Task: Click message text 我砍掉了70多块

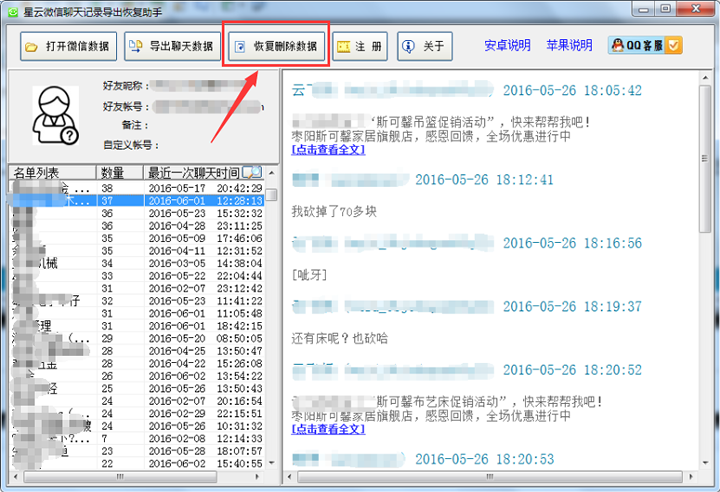Action: tap(334, 211)
